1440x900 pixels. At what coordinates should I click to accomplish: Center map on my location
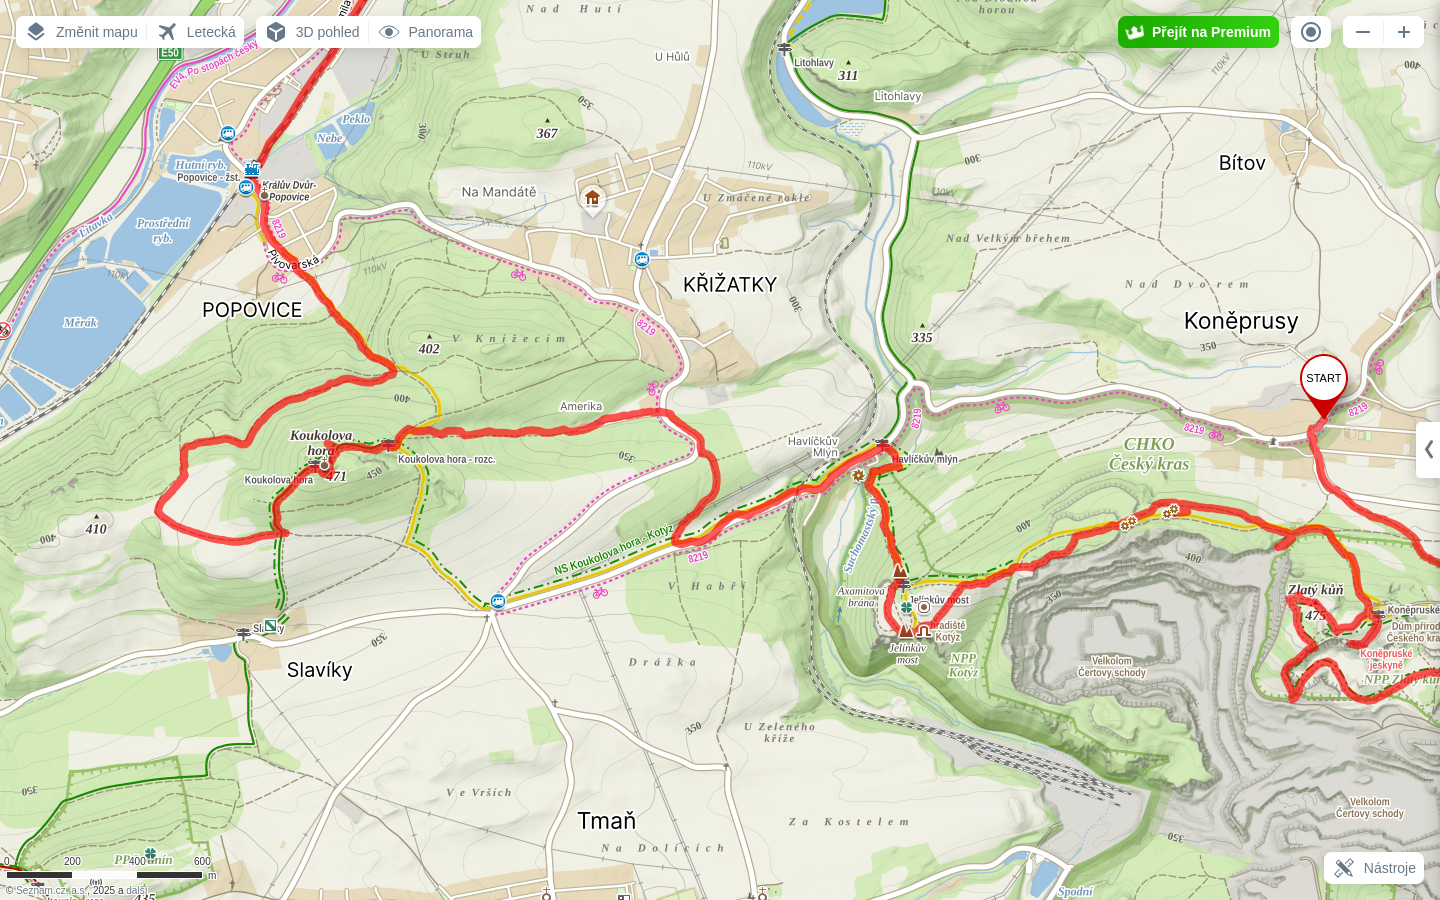click(1311, 32)
